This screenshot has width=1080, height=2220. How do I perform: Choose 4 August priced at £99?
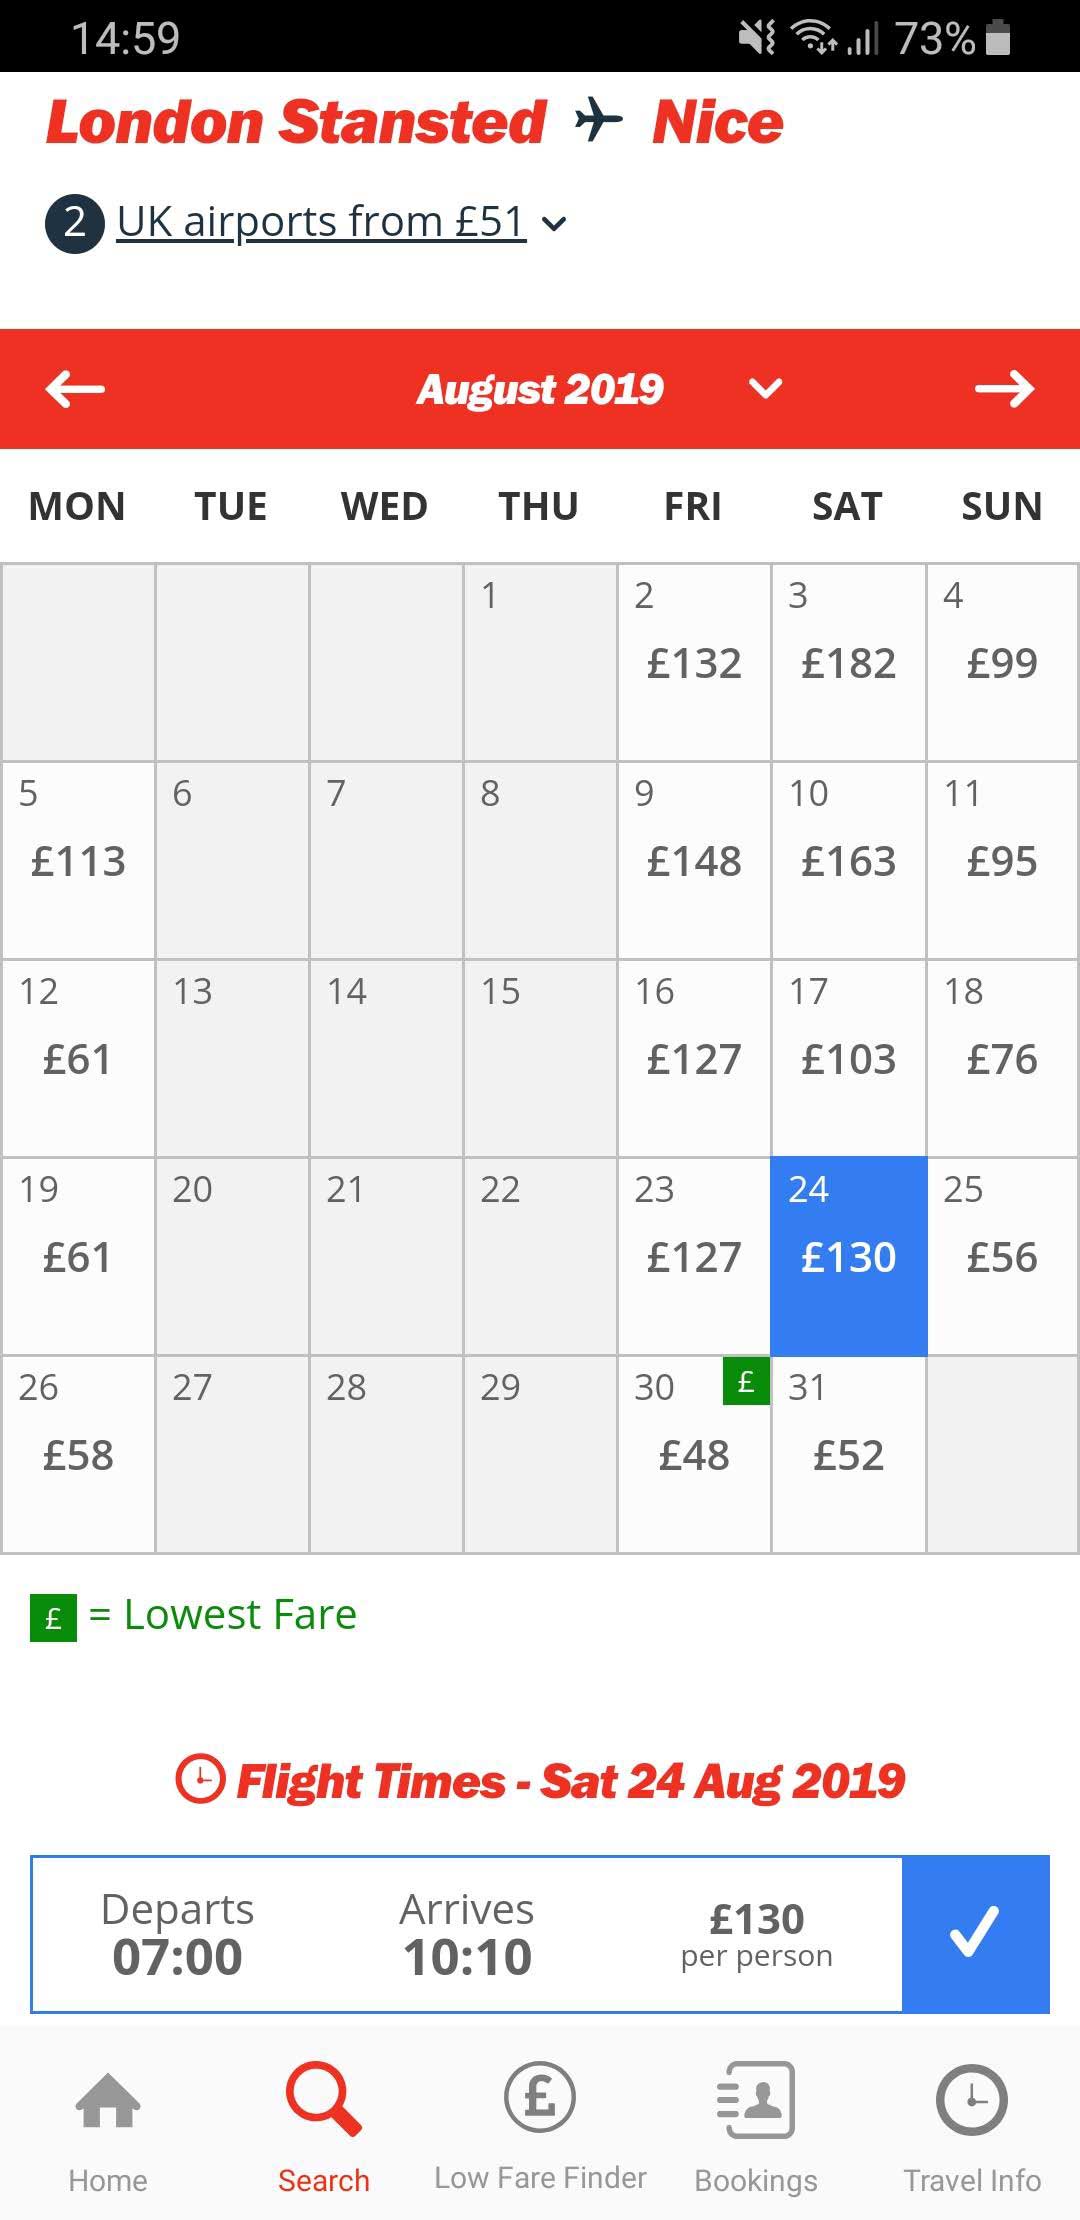click(x=1002, y=662)
